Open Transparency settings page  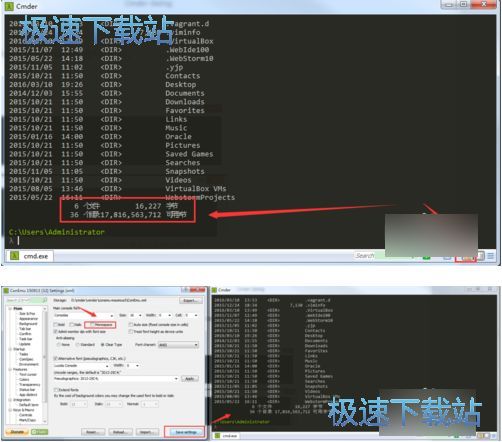pos(30,384)
